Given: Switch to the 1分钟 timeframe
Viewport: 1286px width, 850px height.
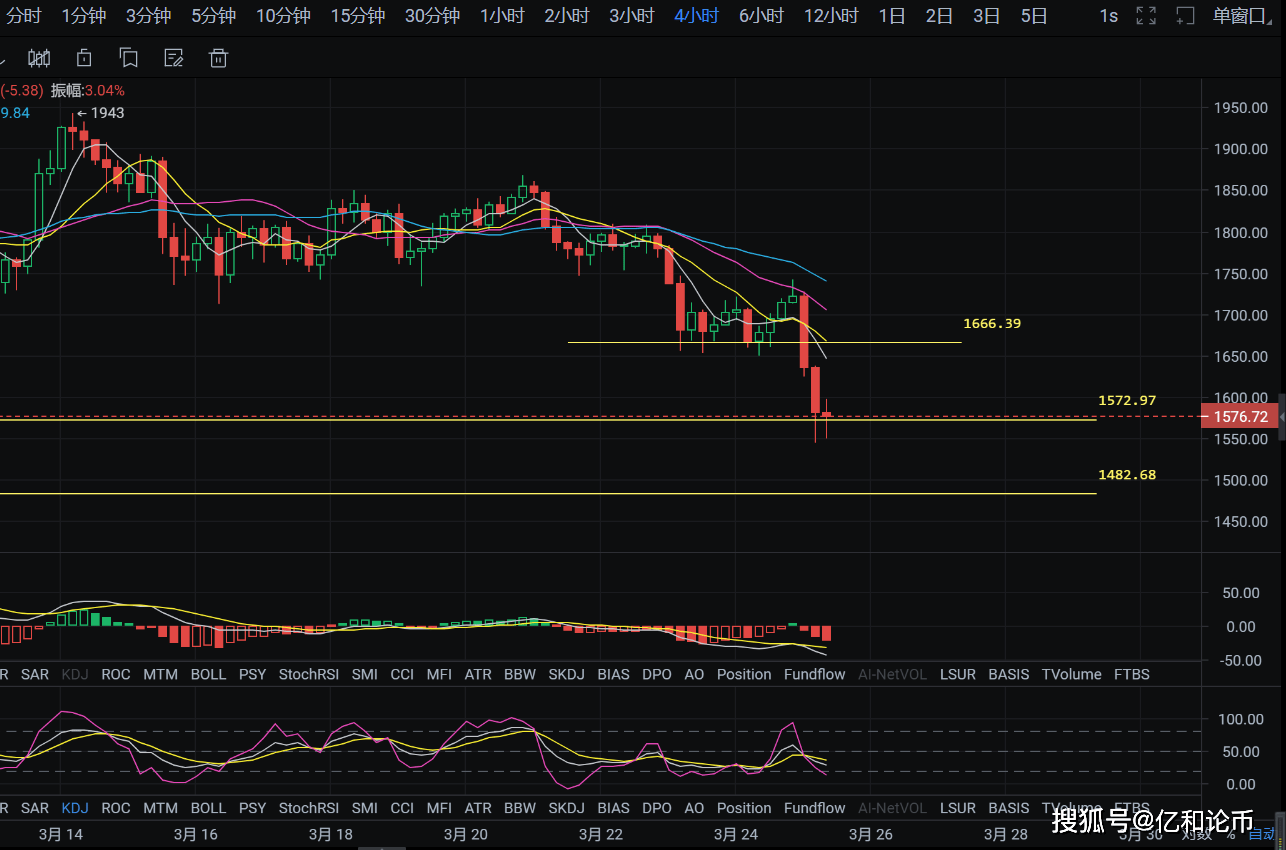Looking at the screenshot, I should [84, 16].
